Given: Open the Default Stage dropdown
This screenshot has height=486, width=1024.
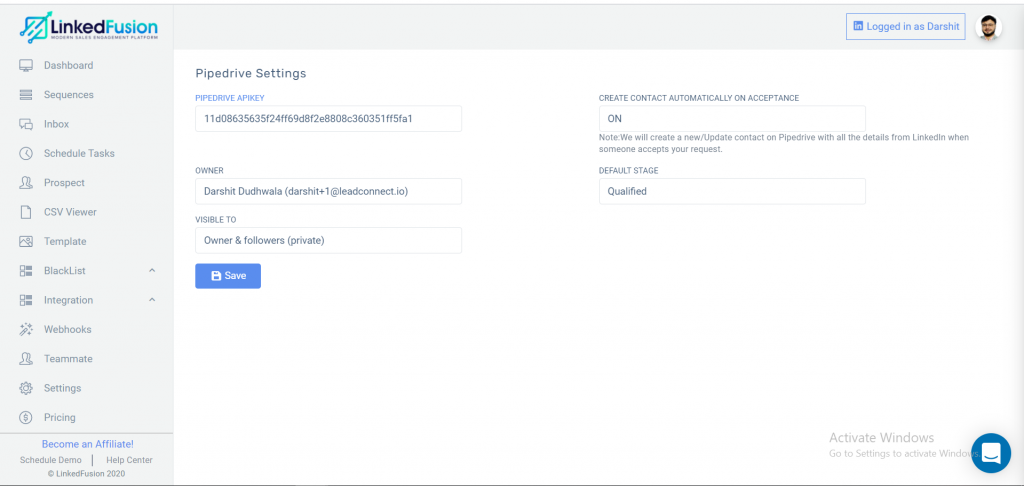Looking at the screenshot, I should [x=732, y=191].
